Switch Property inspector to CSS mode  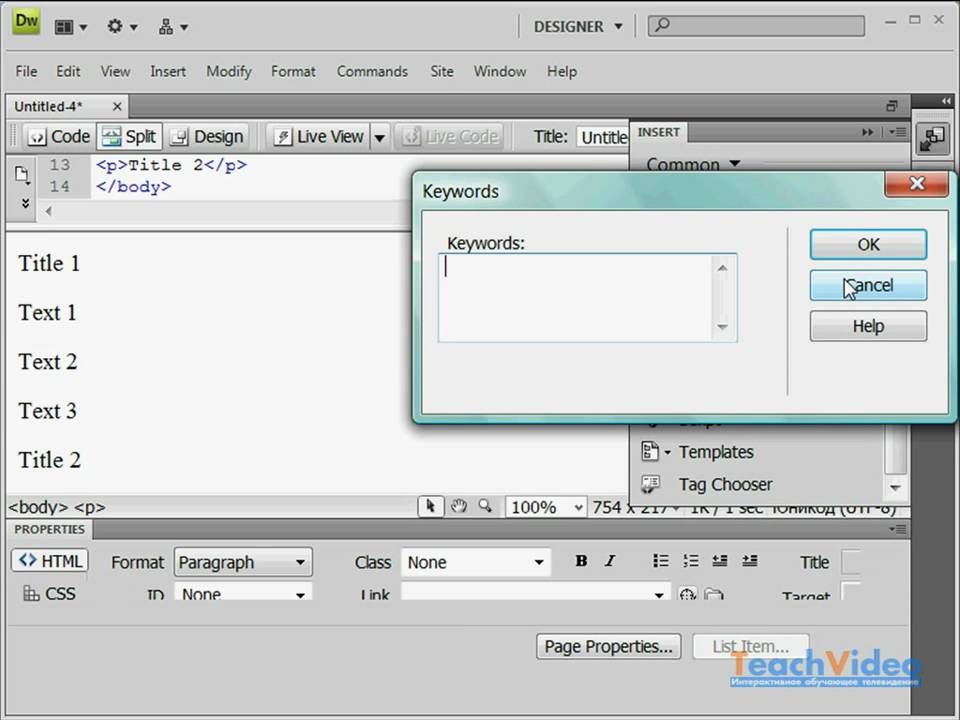pos(50,593)
